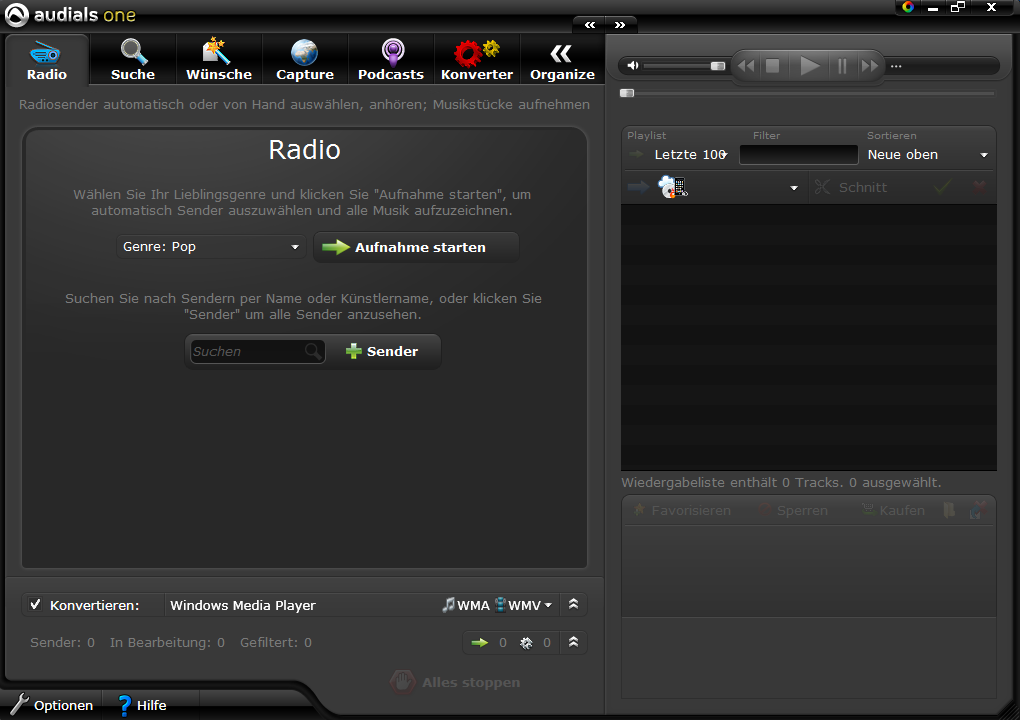Click the volume slider handle

tap(718, 66)
